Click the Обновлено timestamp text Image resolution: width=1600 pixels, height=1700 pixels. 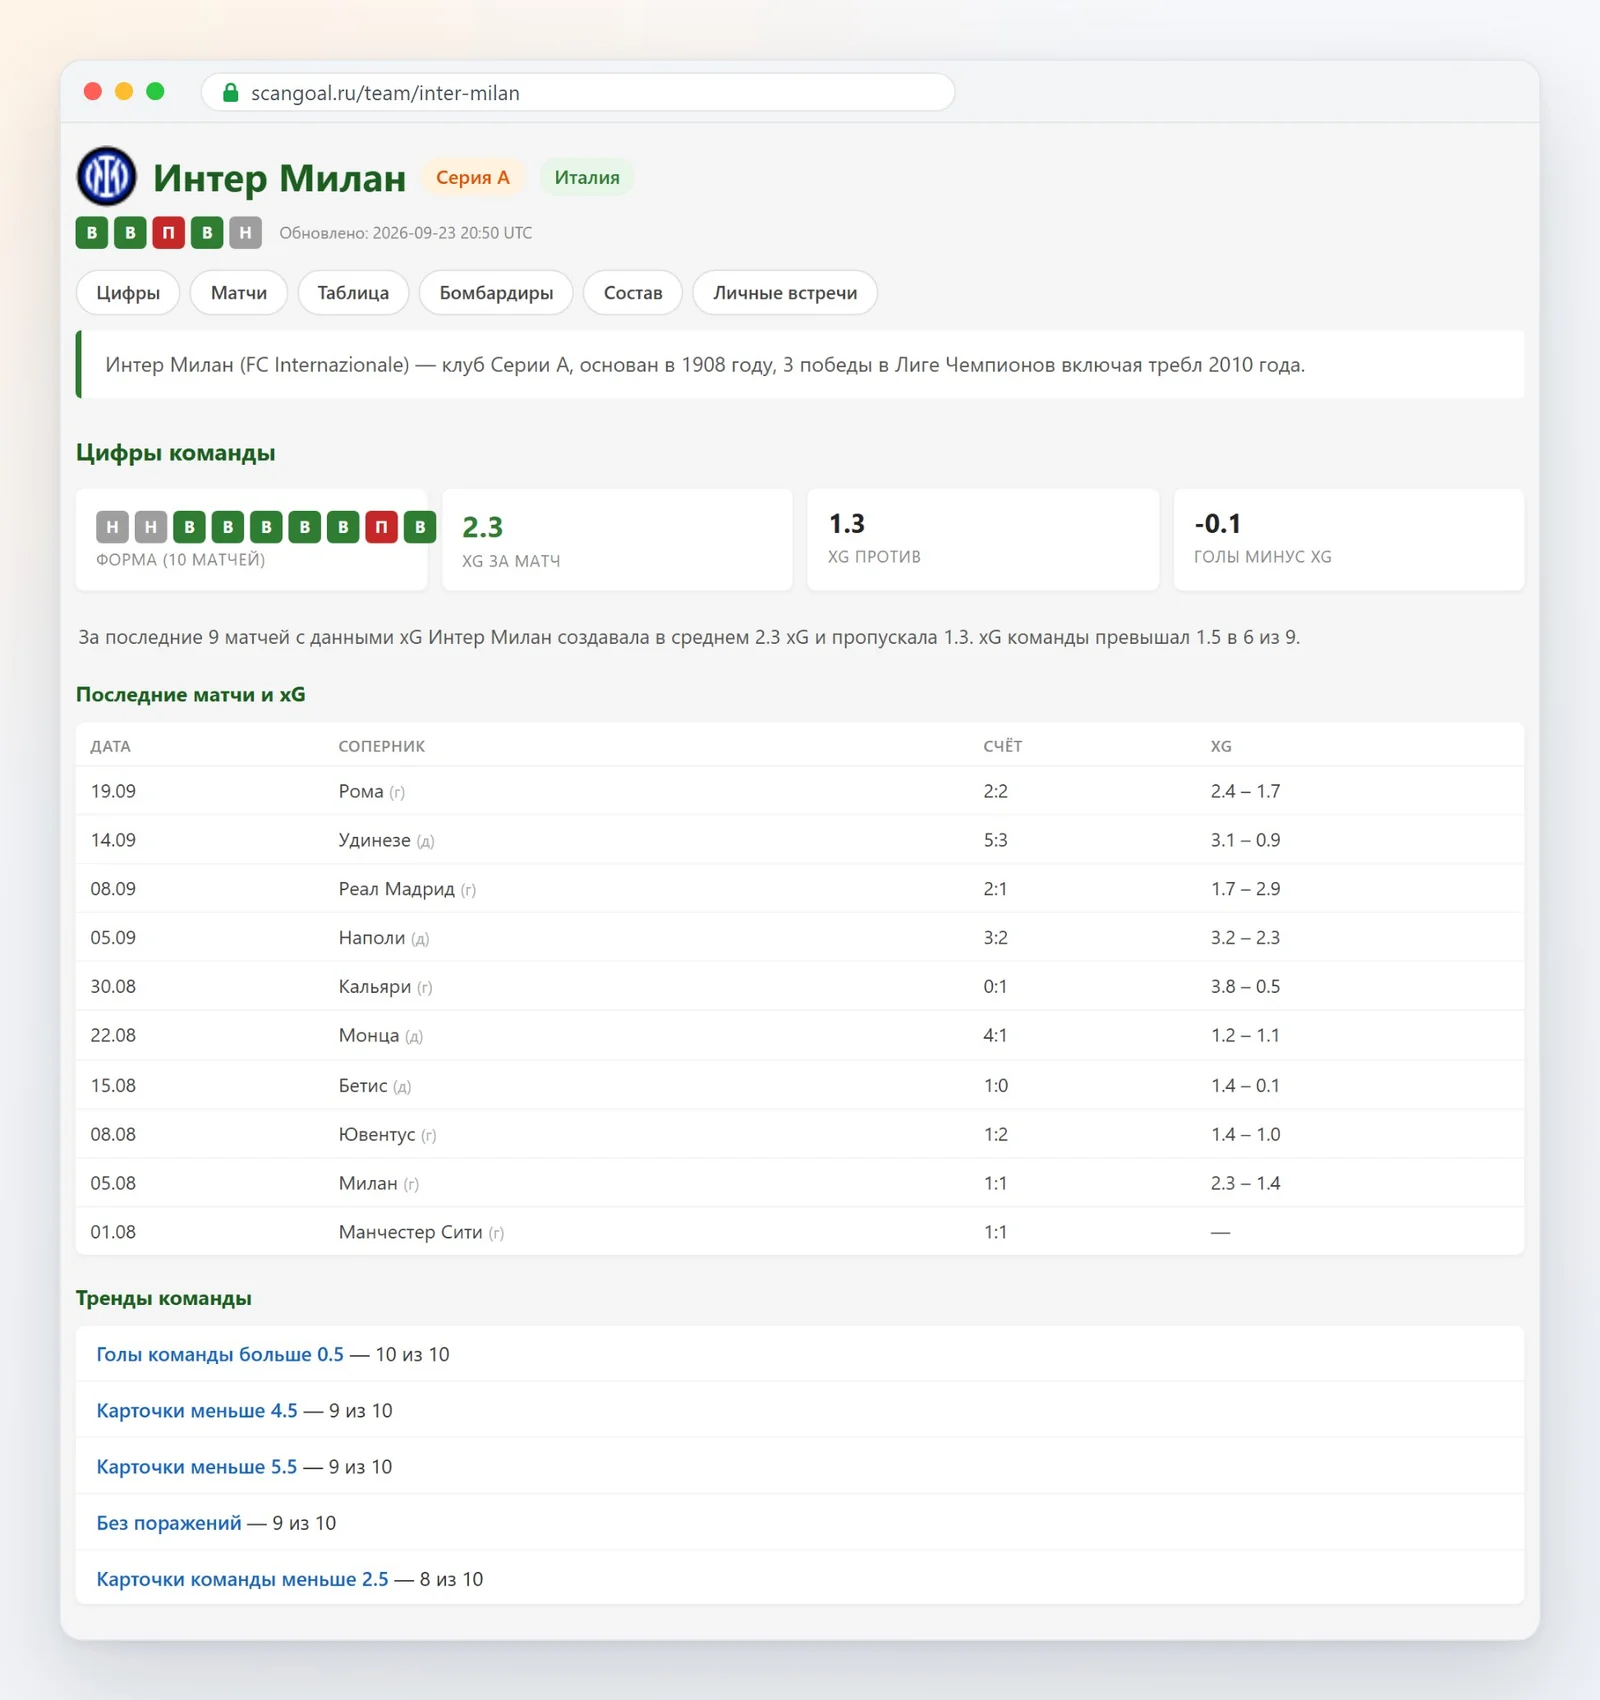[x=406, y=233]
